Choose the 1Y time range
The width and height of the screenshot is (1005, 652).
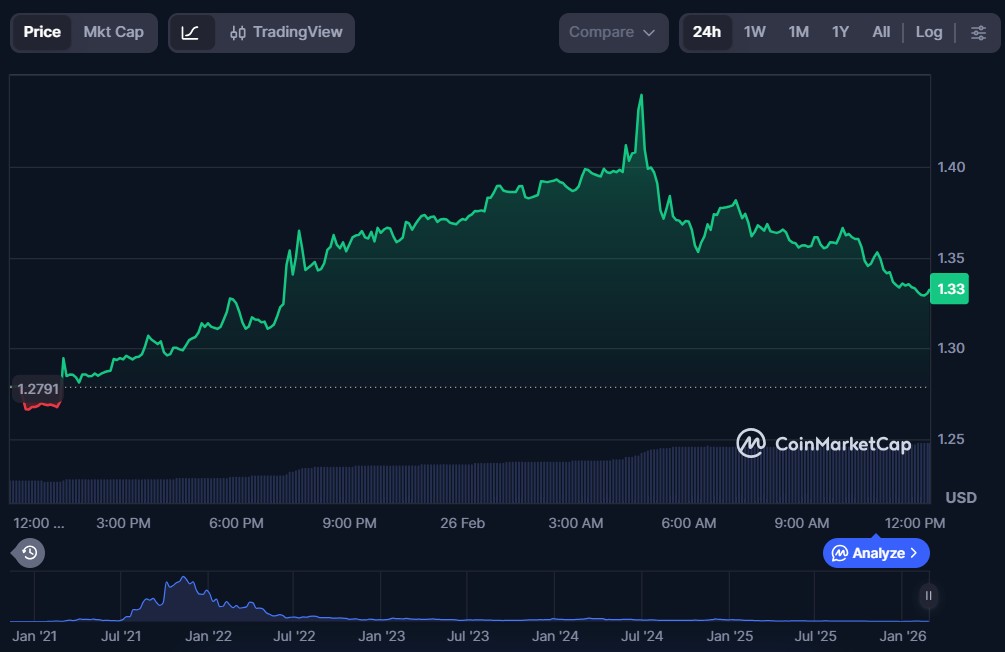tap(840, 32)
